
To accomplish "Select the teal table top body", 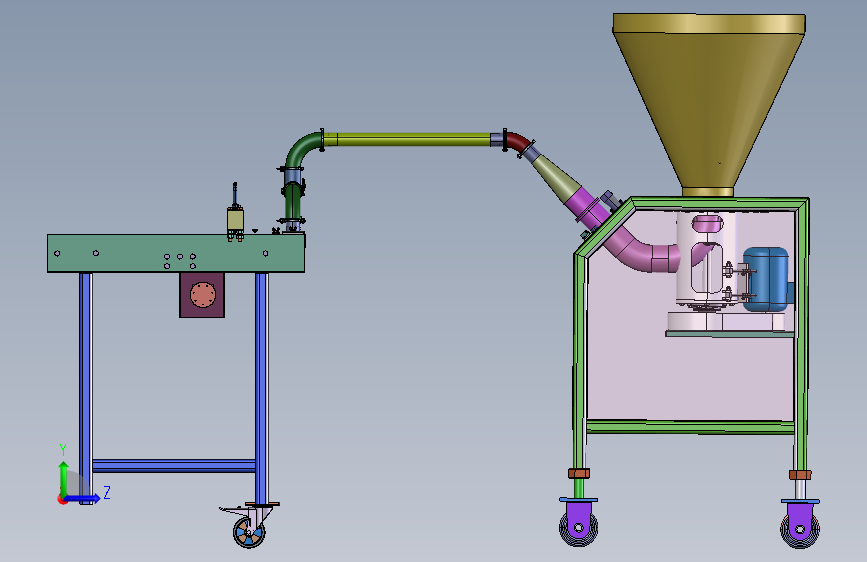I will 176,253.
